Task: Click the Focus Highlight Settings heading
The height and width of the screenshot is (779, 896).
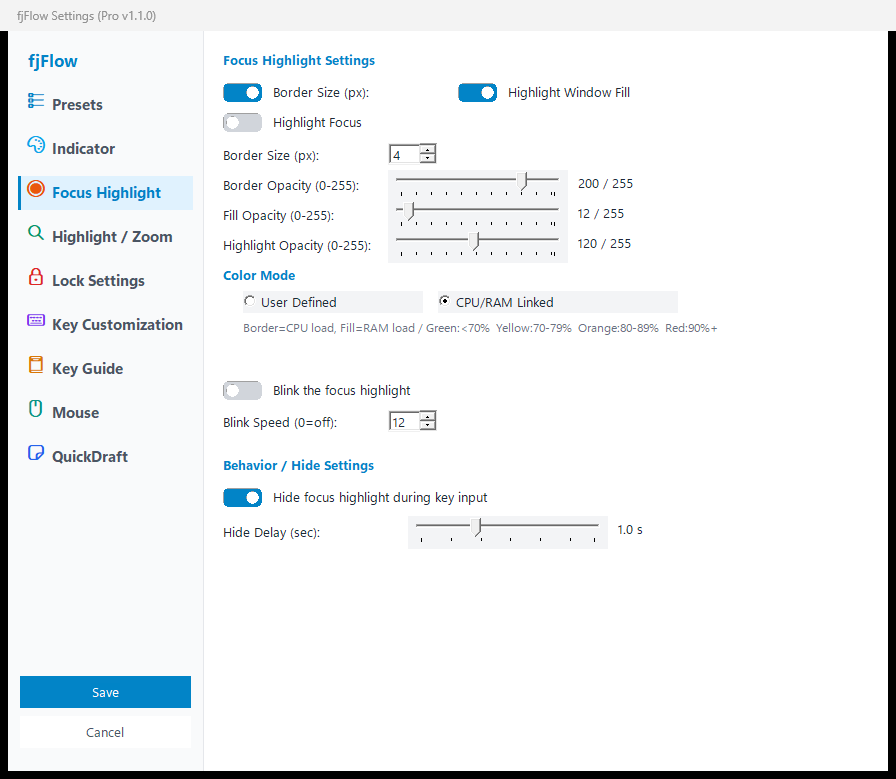Action: click(299, 61)
